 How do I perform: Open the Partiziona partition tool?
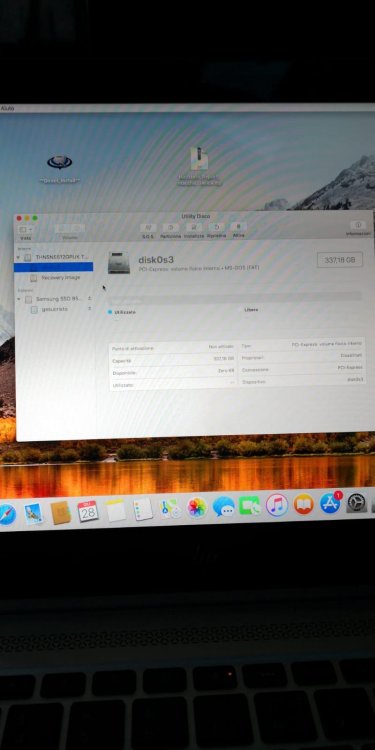(x=171, y=228)
